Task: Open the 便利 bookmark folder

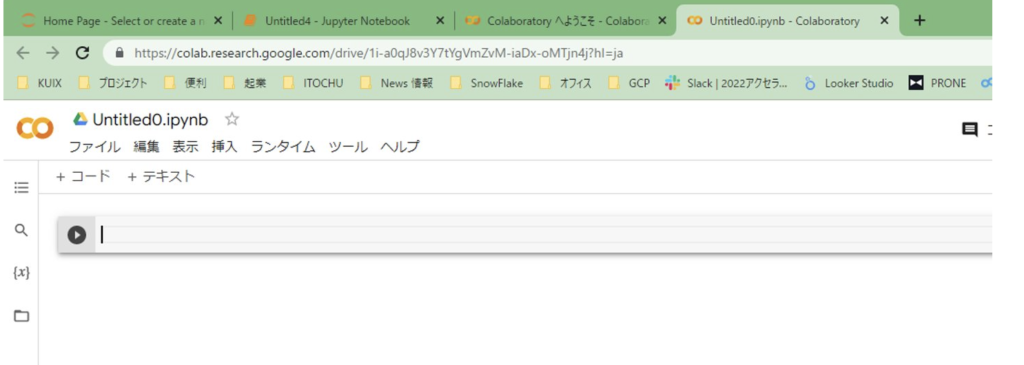Action: 185,83
